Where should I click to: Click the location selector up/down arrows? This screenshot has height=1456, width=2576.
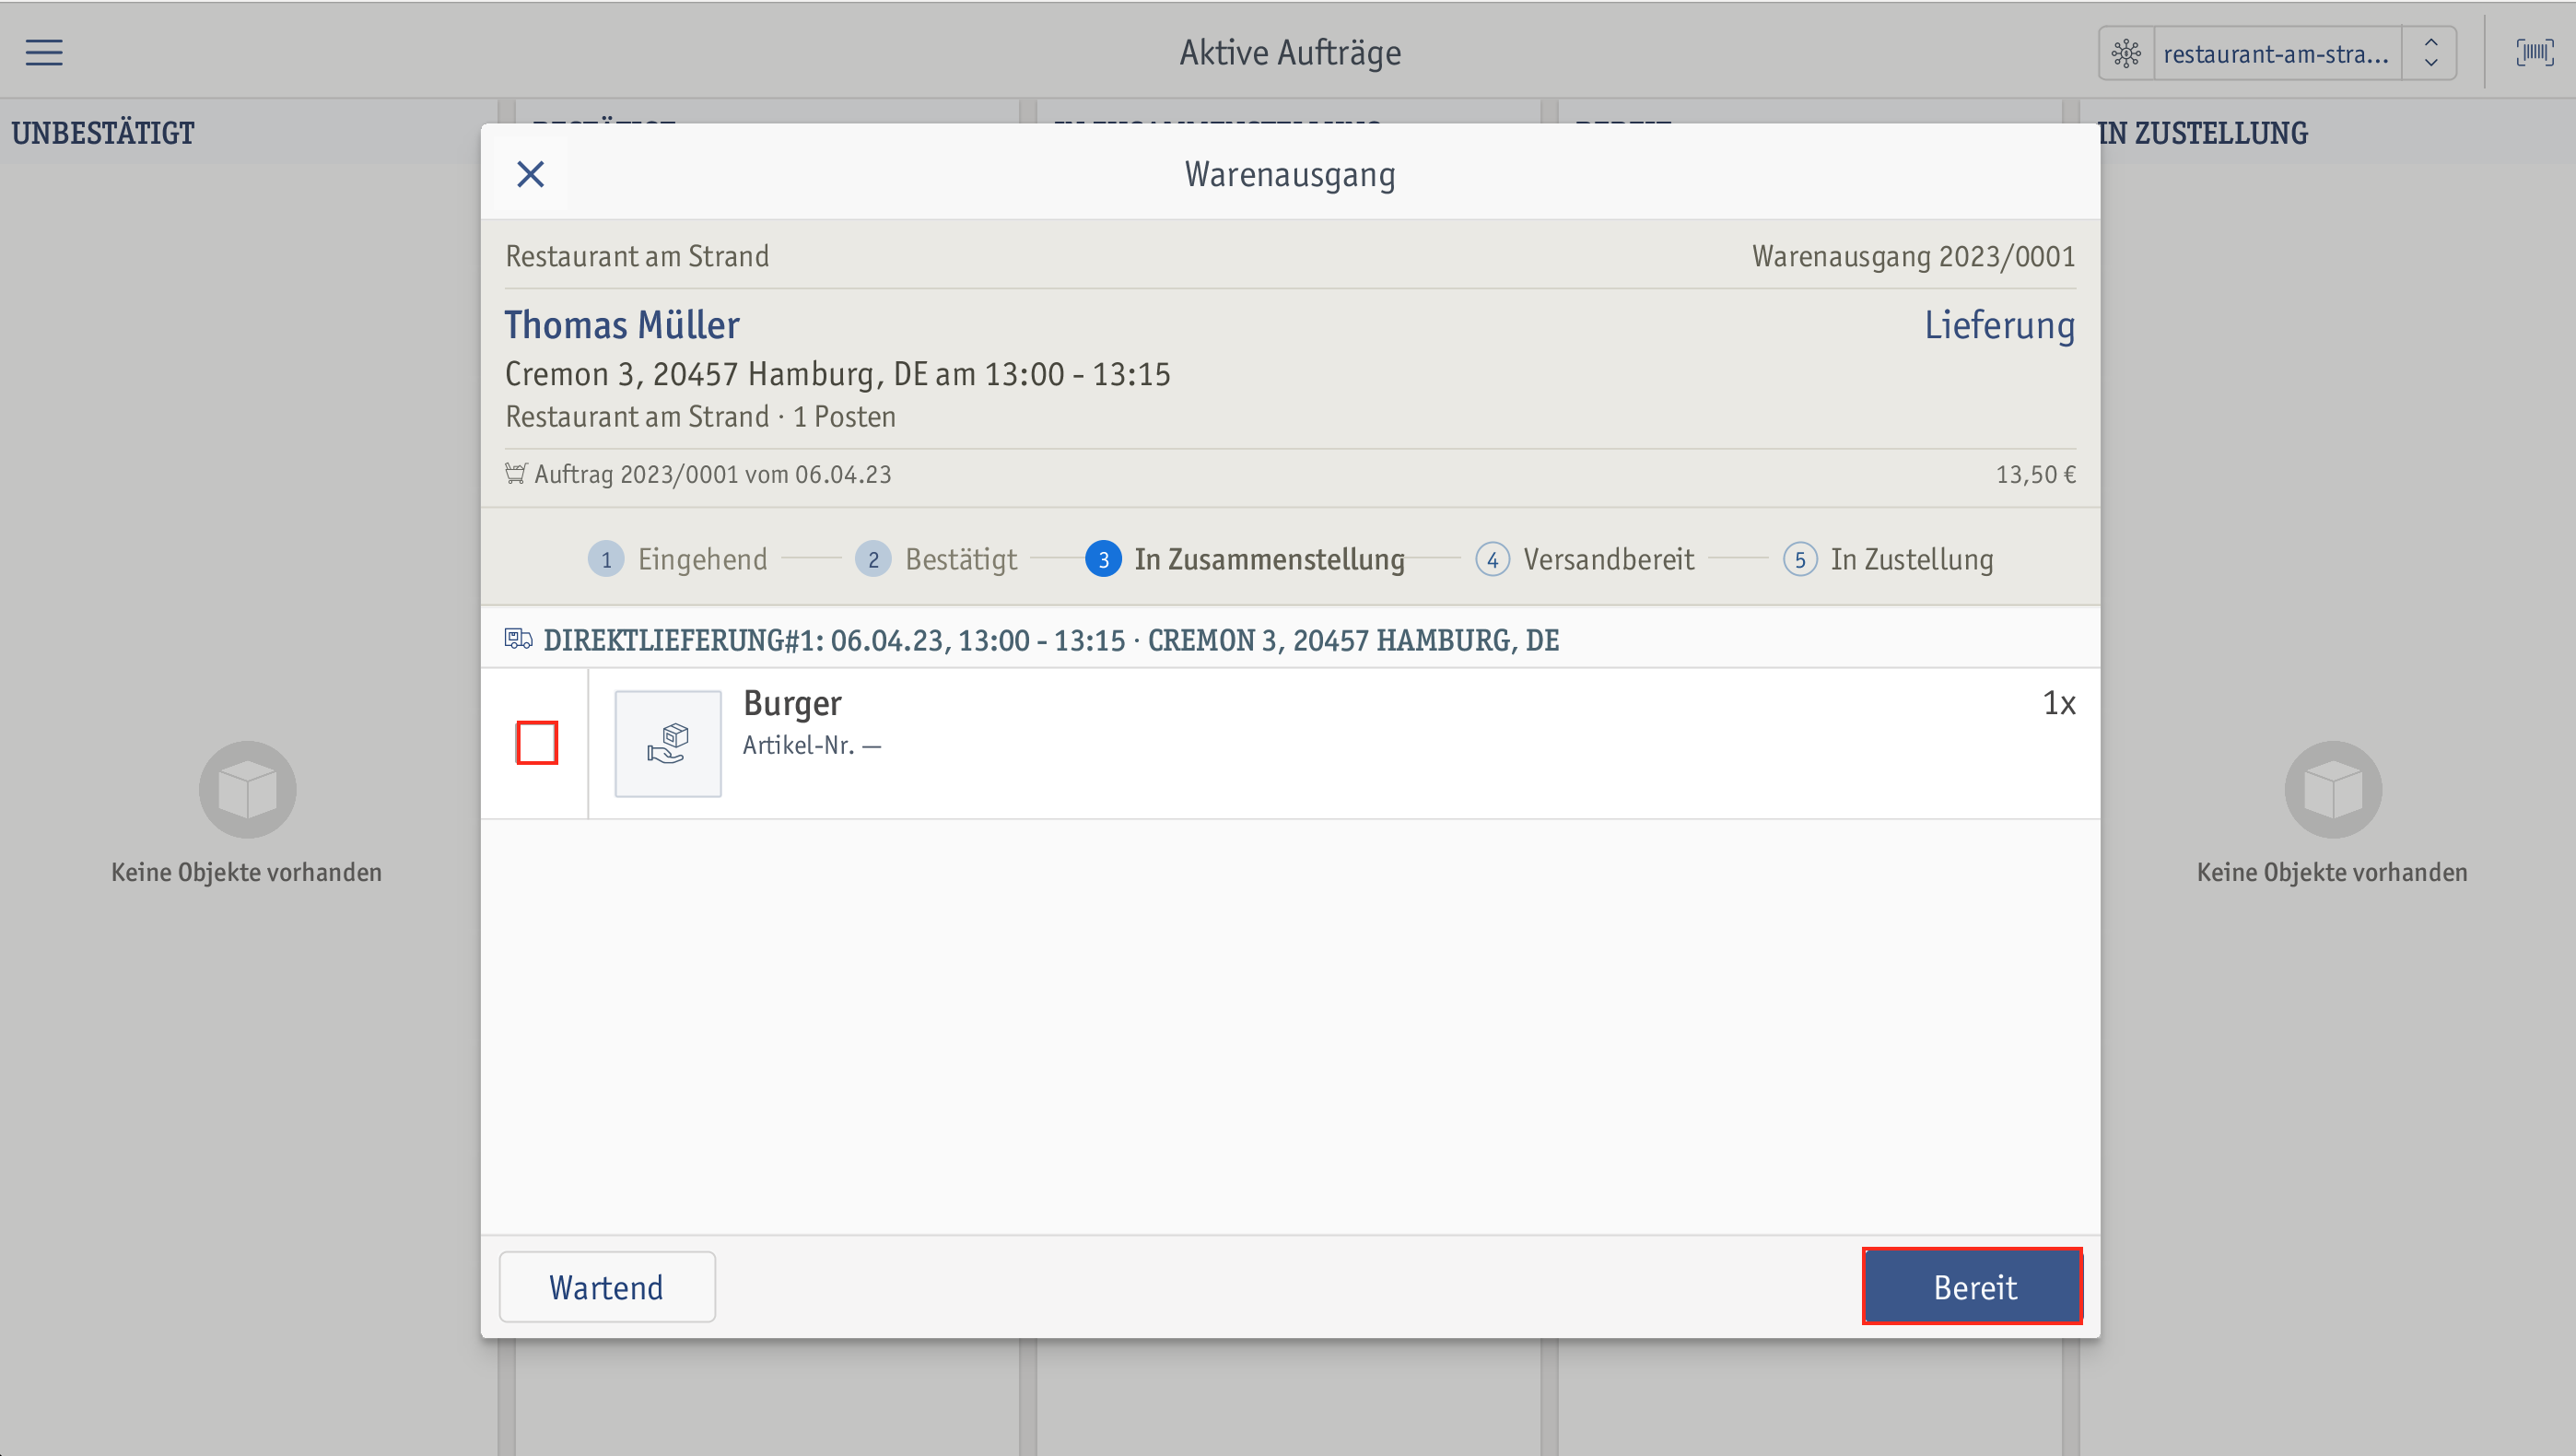[2431, 53]
